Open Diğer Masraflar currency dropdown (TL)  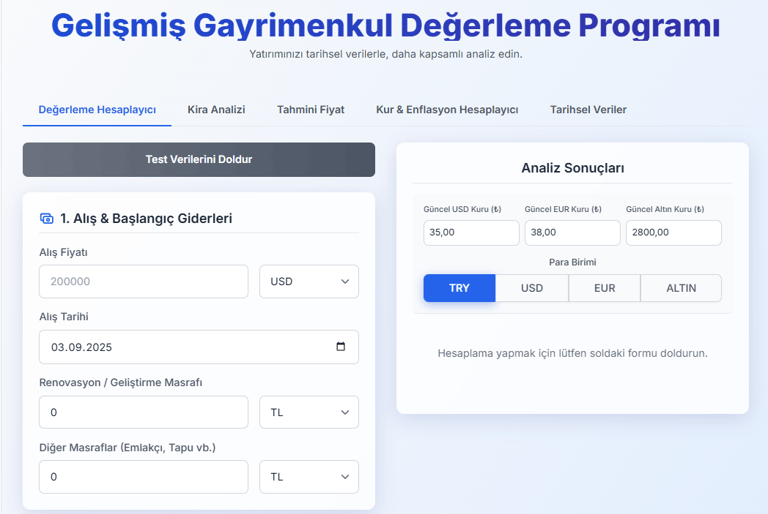click(309, 477)
